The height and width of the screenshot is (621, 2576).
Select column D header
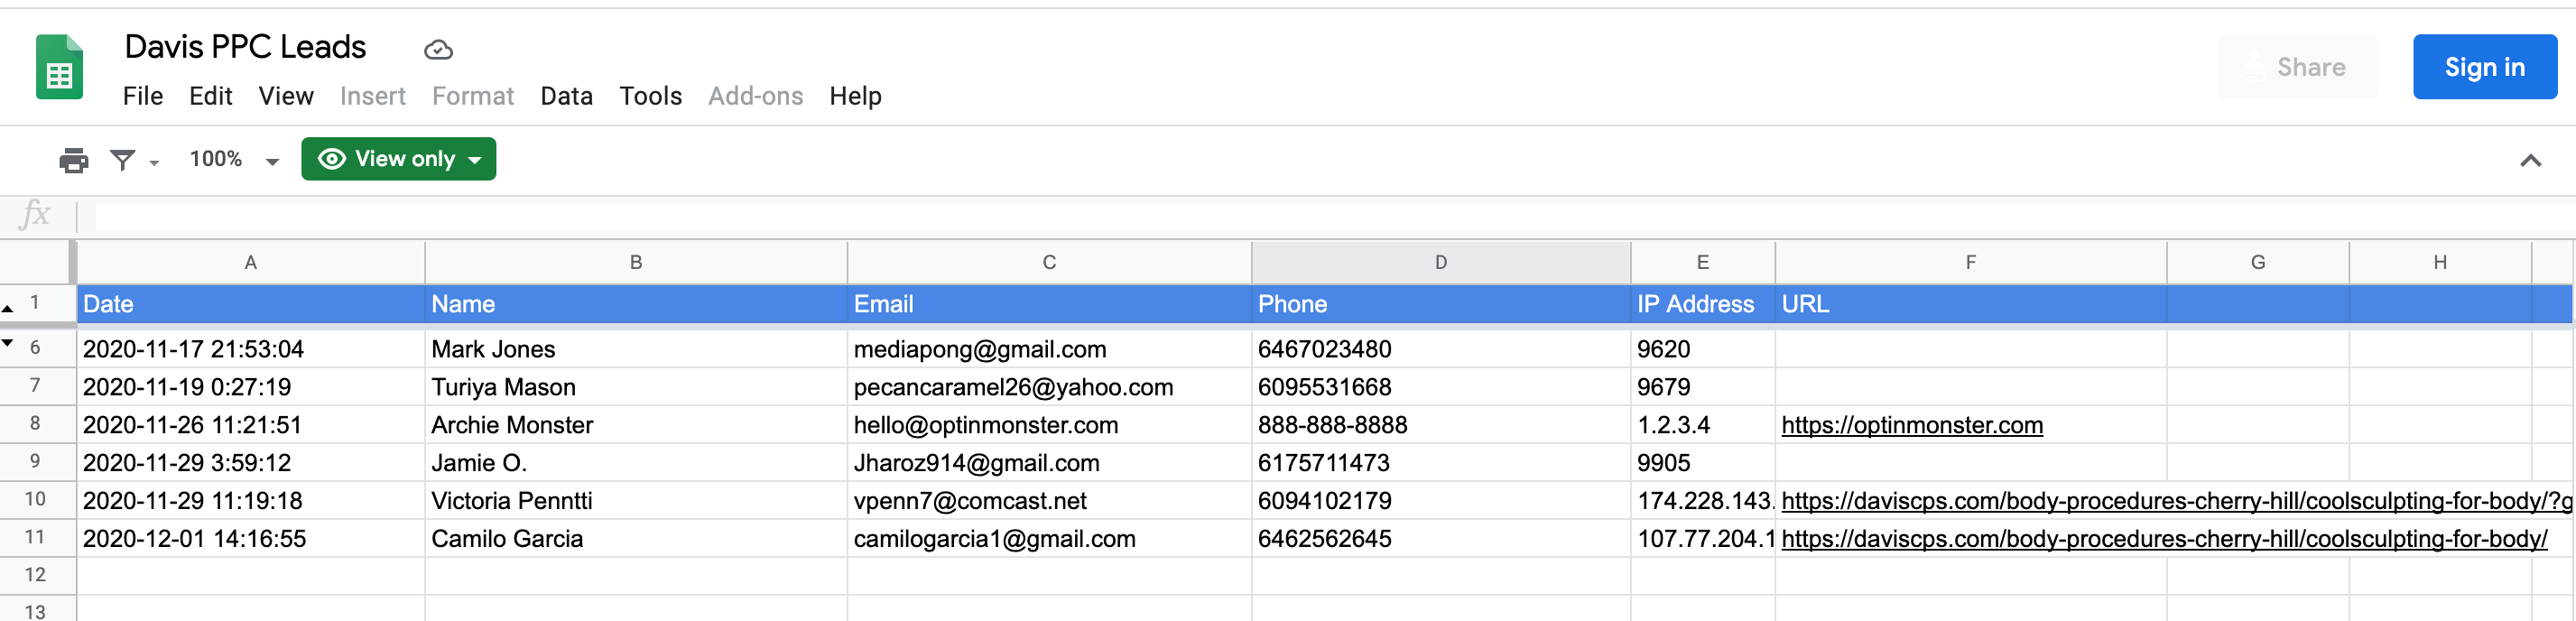tap(1440, 262)
